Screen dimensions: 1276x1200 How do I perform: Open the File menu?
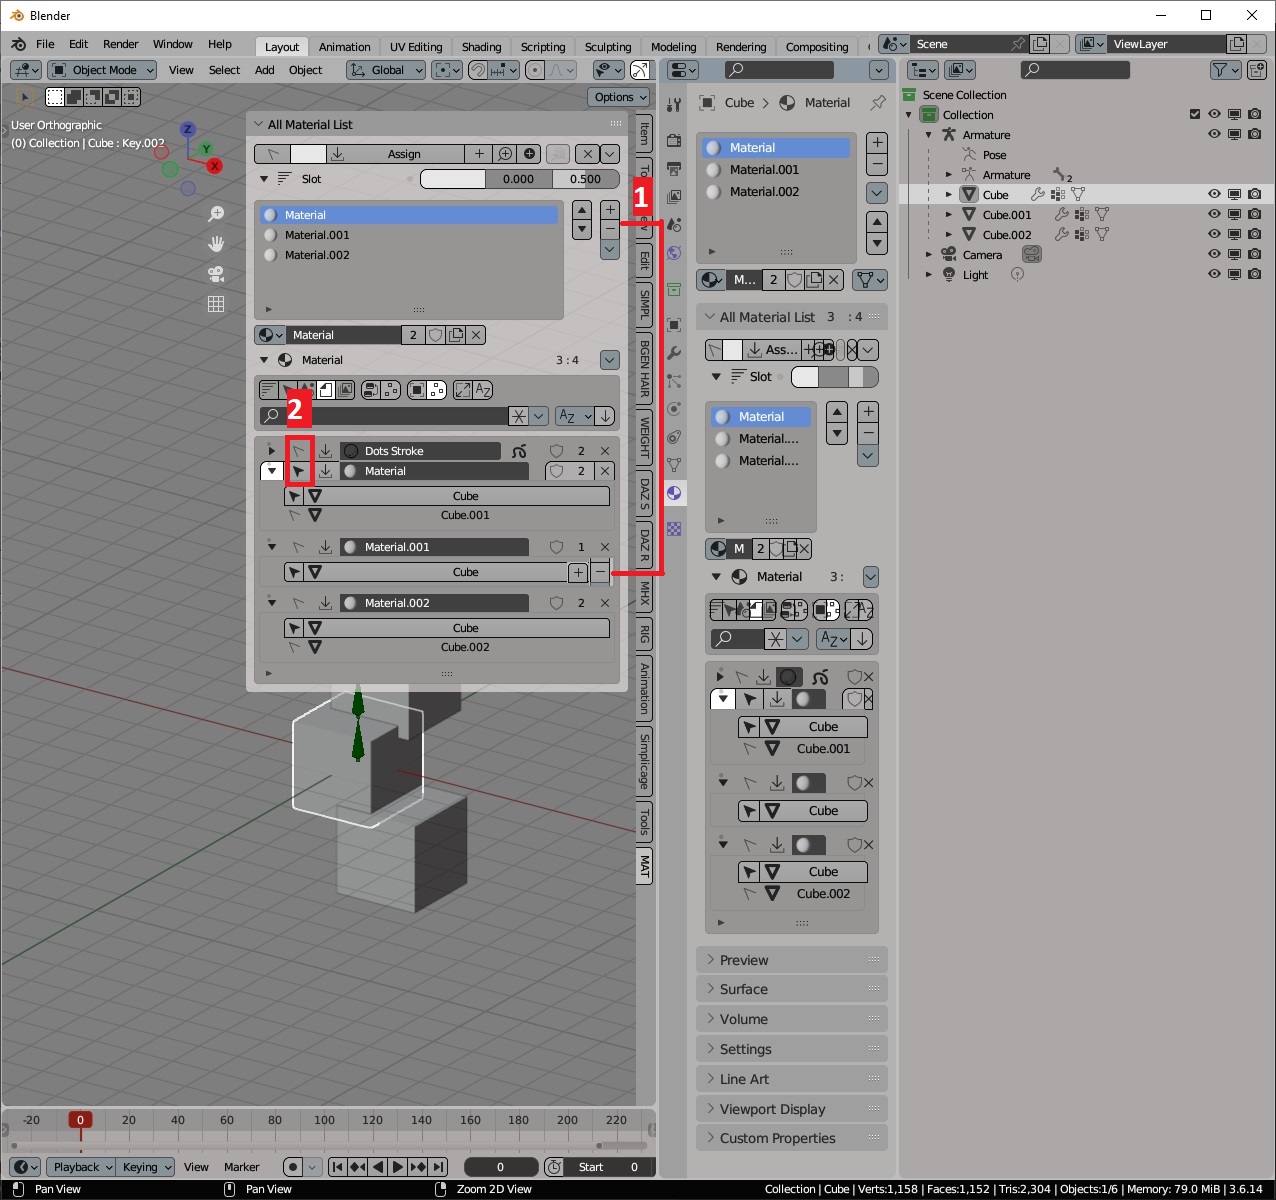[45, 44]
